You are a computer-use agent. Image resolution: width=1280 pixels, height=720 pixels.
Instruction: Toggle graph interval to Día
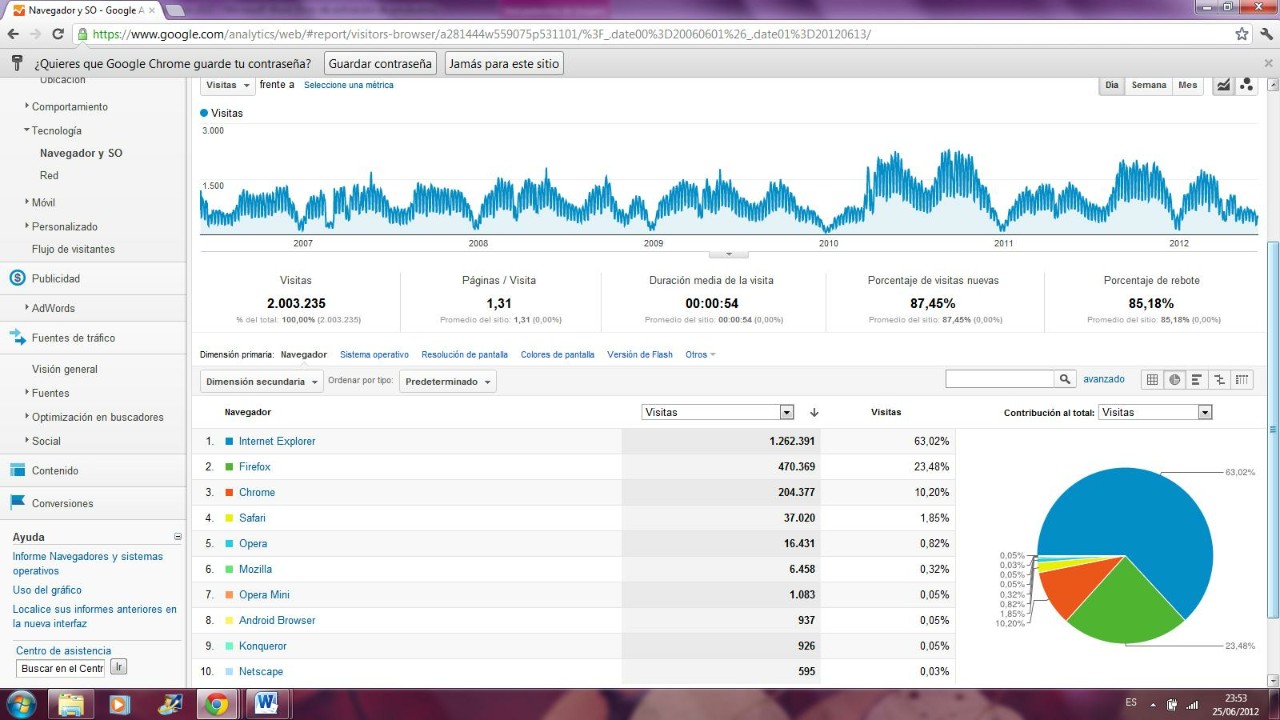coord(1112,86)
